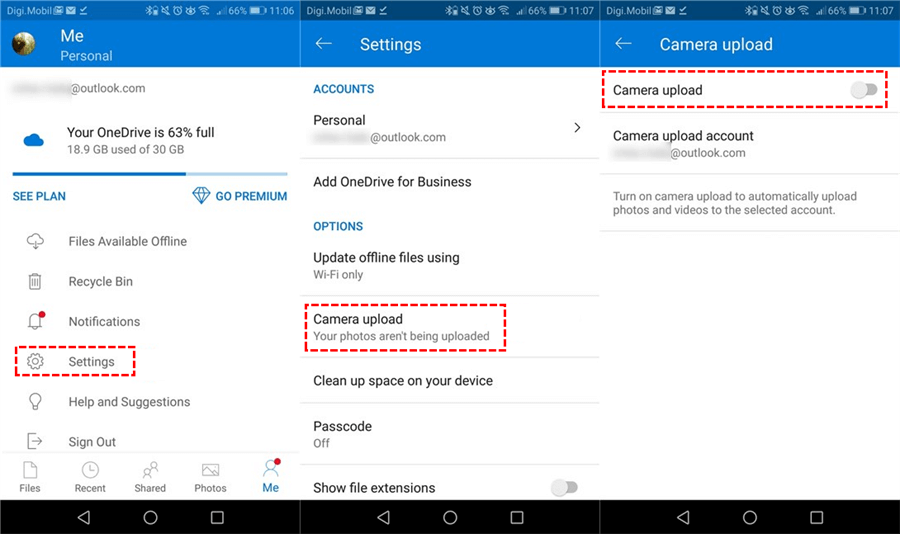Tap 'Your photos aren't being uploaded' text

click(x=401, y=336)
